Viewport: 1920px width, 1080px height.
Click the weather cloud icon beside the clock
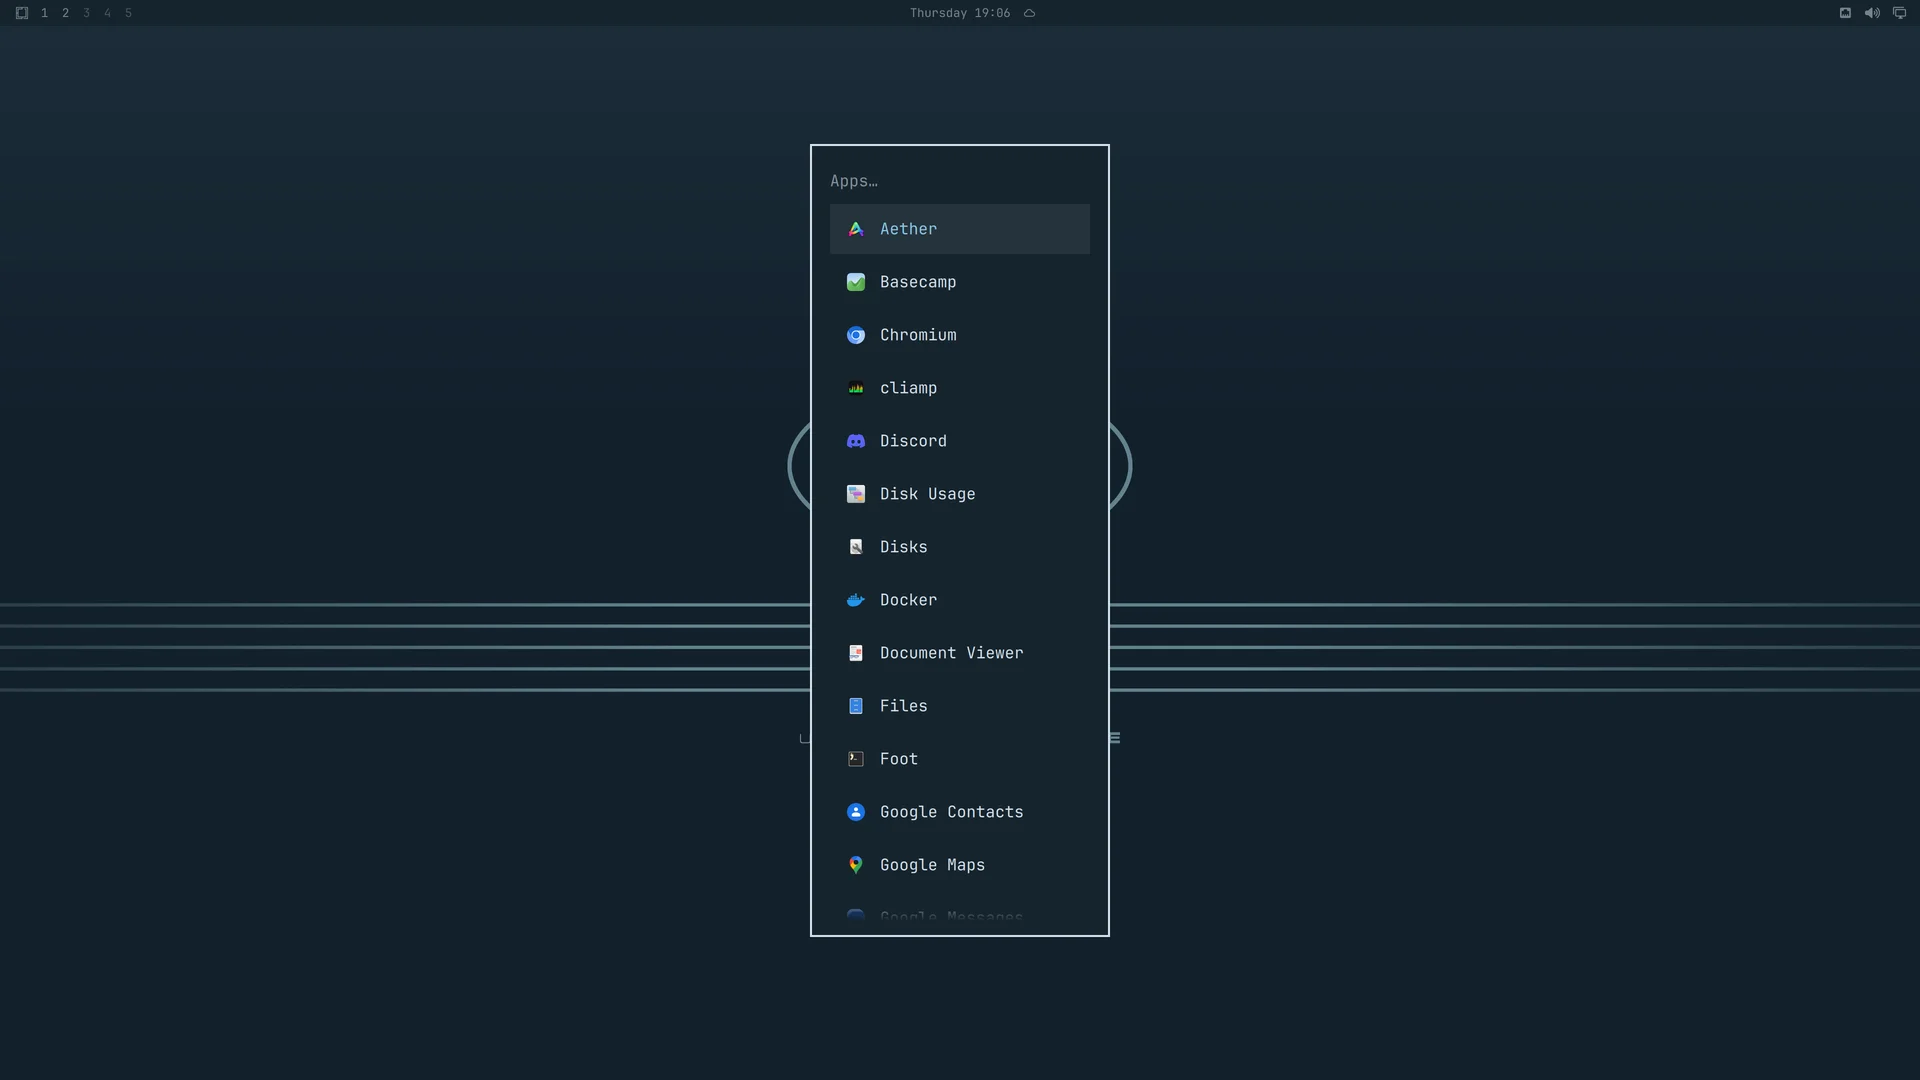point(1029,13)
